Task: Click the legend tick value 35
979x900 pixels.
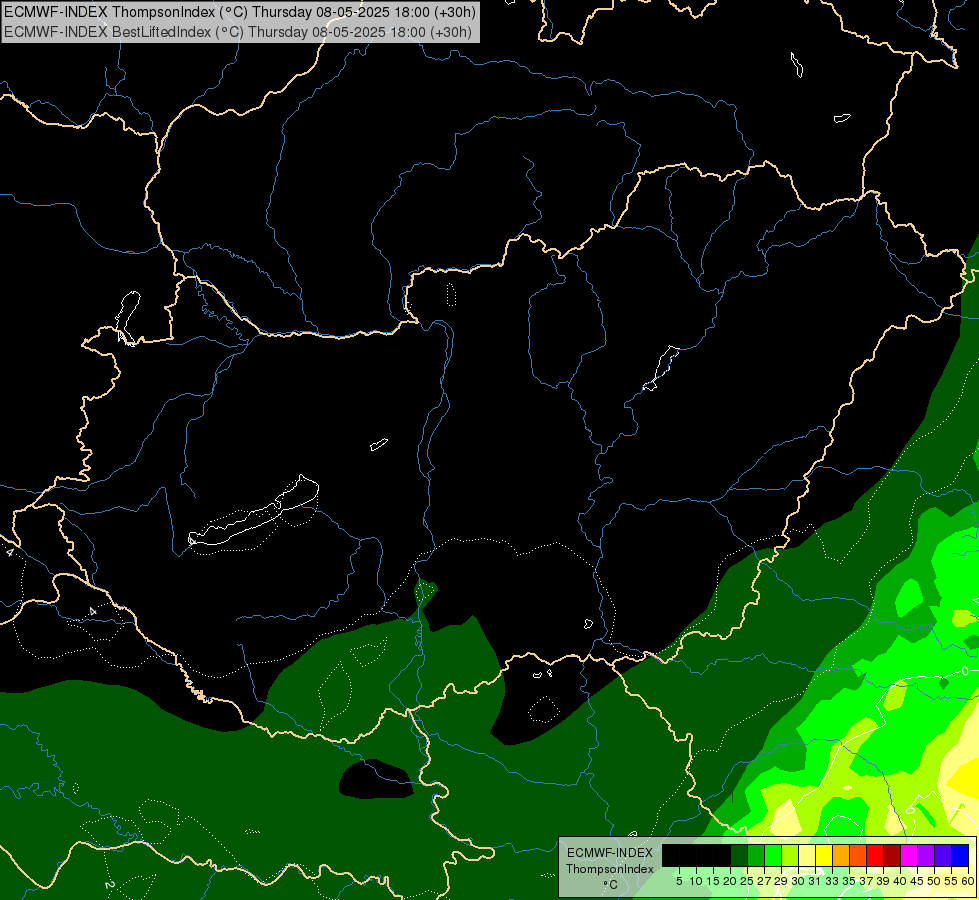Action: coord(849,881)
